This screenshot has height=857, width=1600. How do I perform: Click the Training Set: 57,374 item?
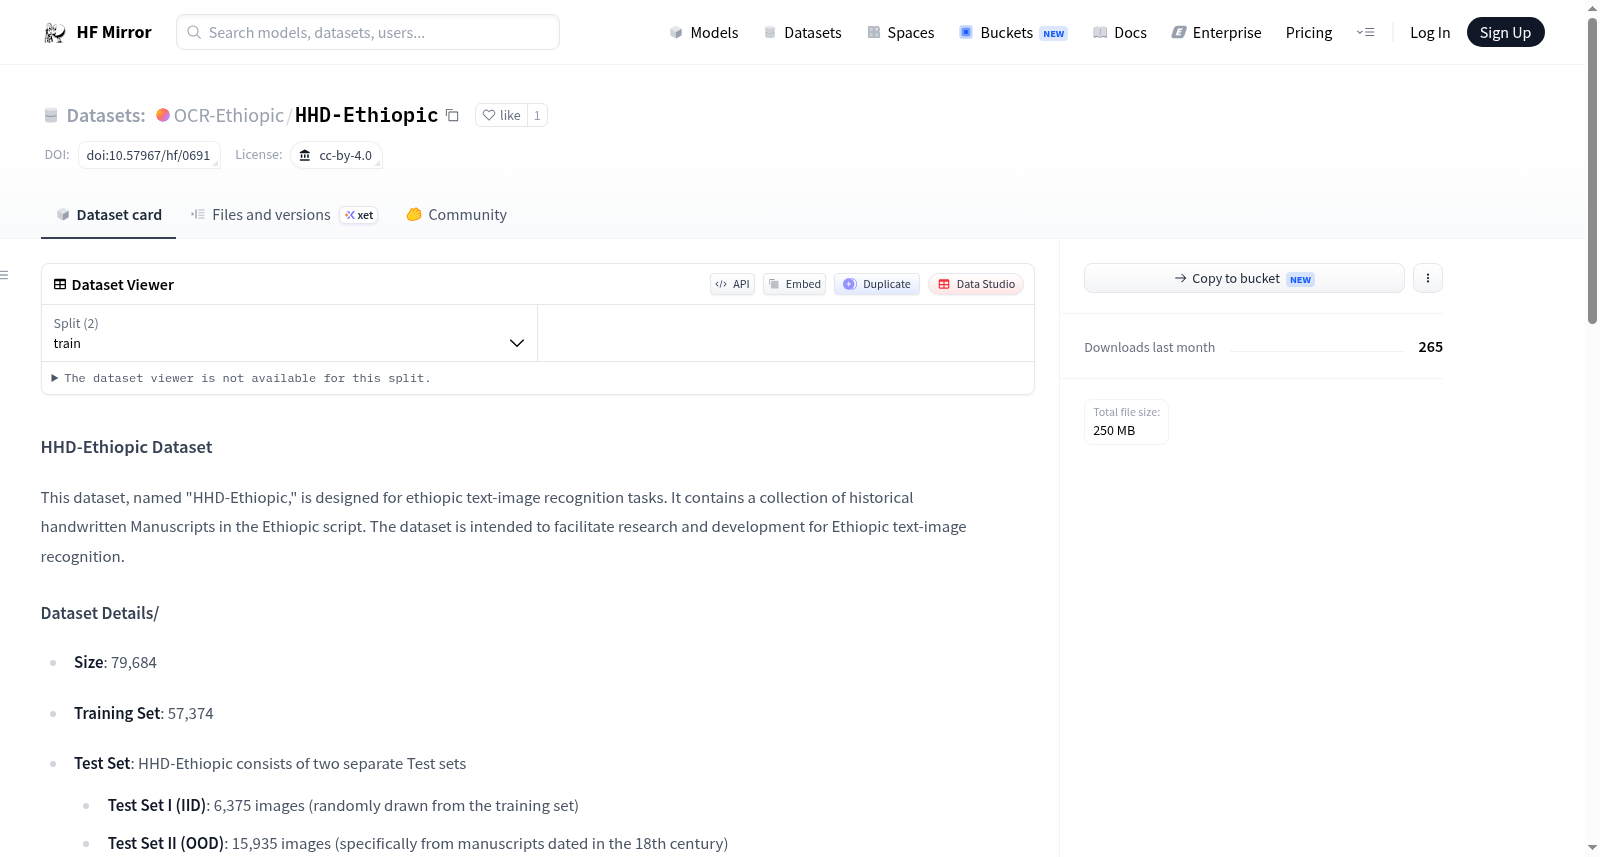point(144,713)
